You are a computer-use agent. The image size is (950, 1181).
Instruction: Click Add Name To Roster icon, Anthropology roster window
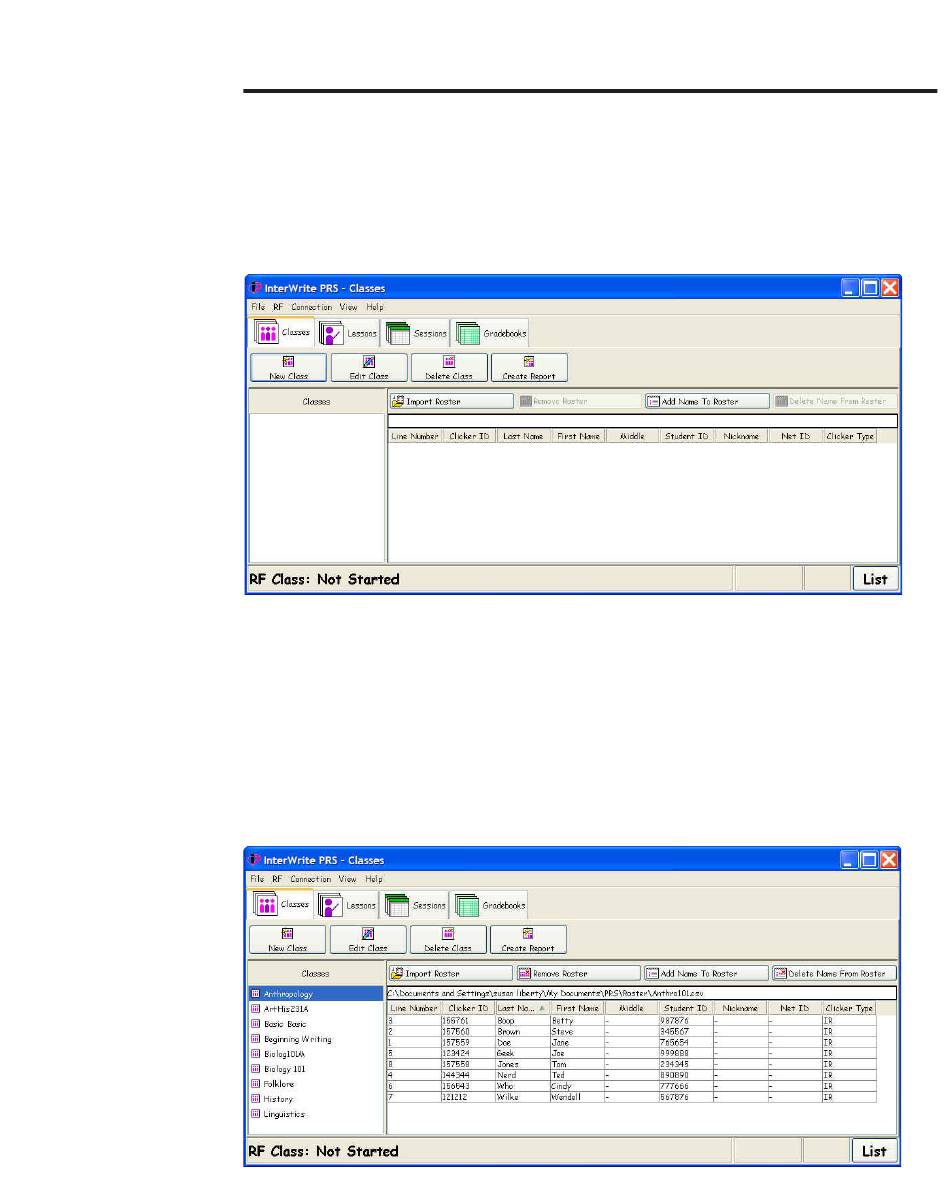[x=652, y=974]
